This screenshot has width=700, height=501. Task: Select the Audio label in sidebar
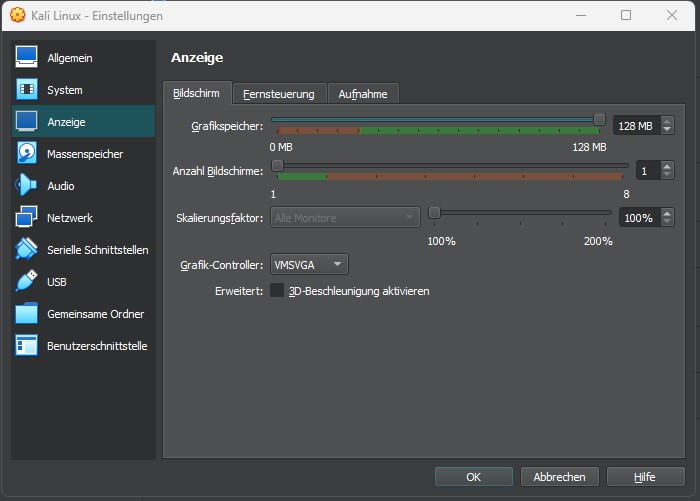pyautogui.click(x=61, y=186)
